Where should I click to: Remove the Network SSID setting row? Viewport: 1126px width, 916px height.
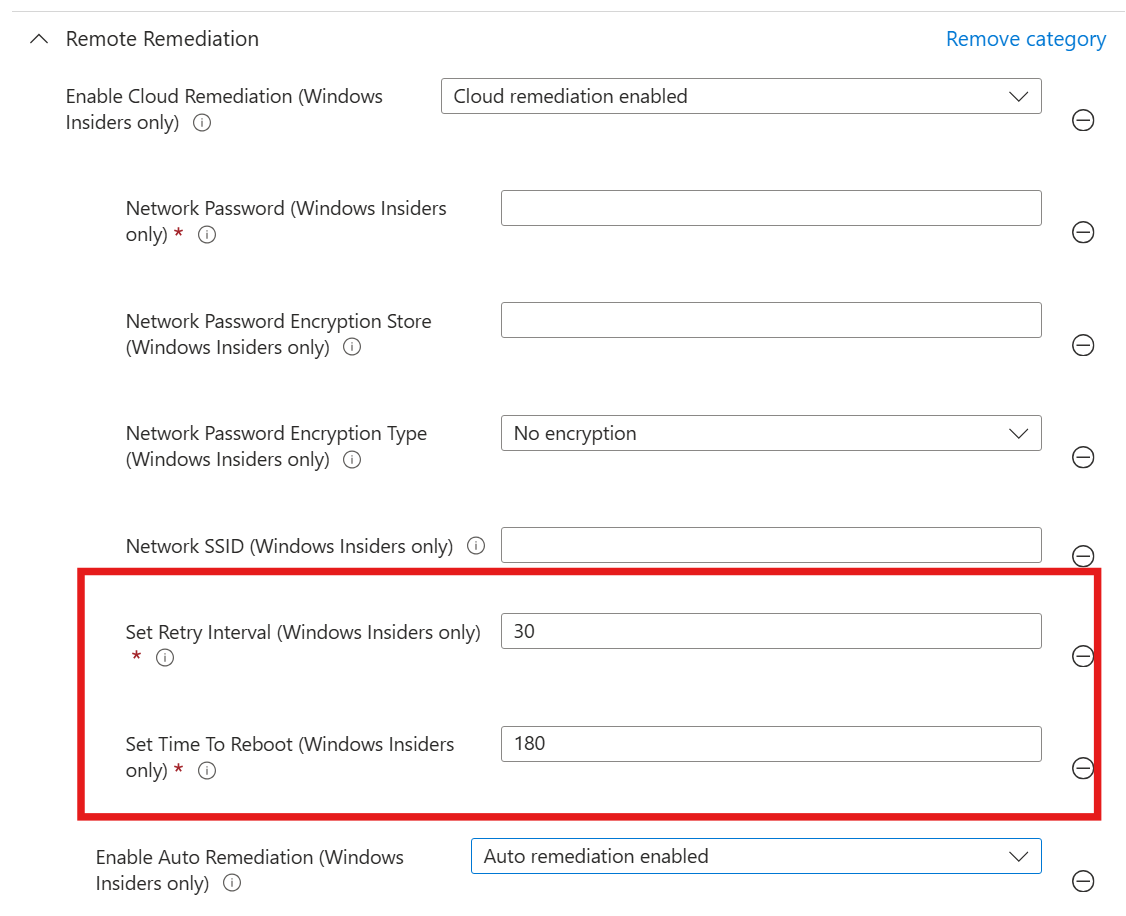click(x=1083, y=556)
